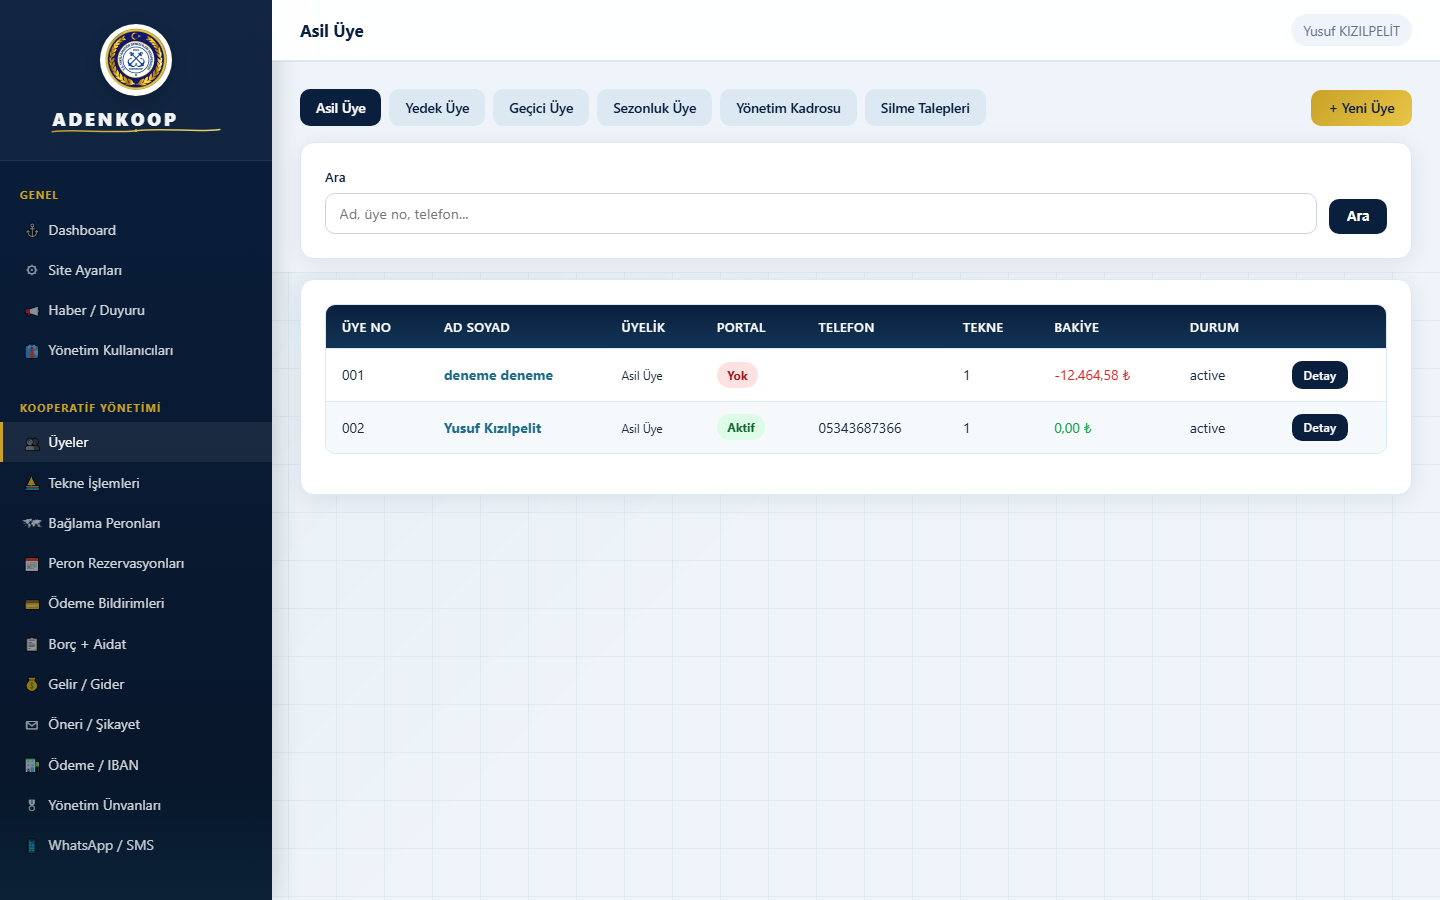Click the Borç + Aidat clipboard icon

tap(32, 644)
